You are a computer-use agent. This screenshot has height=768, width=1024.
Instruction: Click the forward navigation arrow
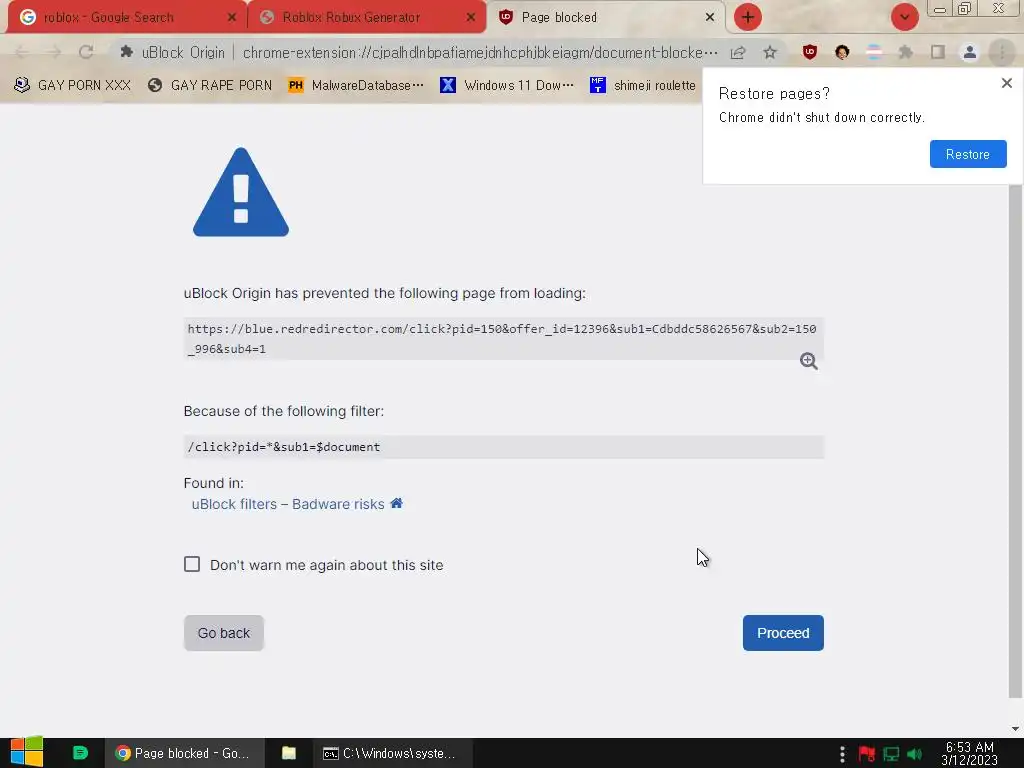[54, 52]
